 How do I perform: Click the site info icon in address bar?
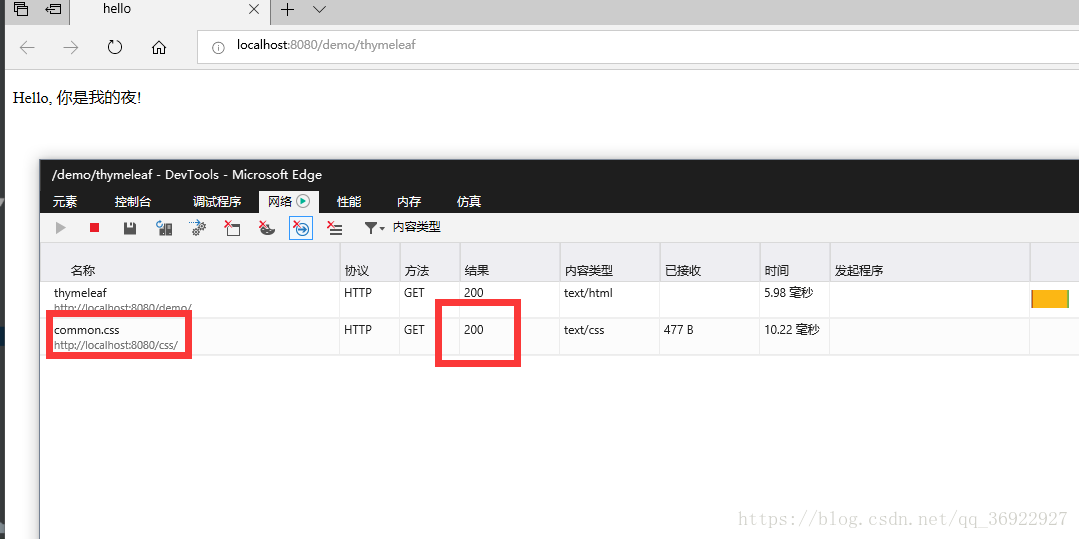[218, 47]
